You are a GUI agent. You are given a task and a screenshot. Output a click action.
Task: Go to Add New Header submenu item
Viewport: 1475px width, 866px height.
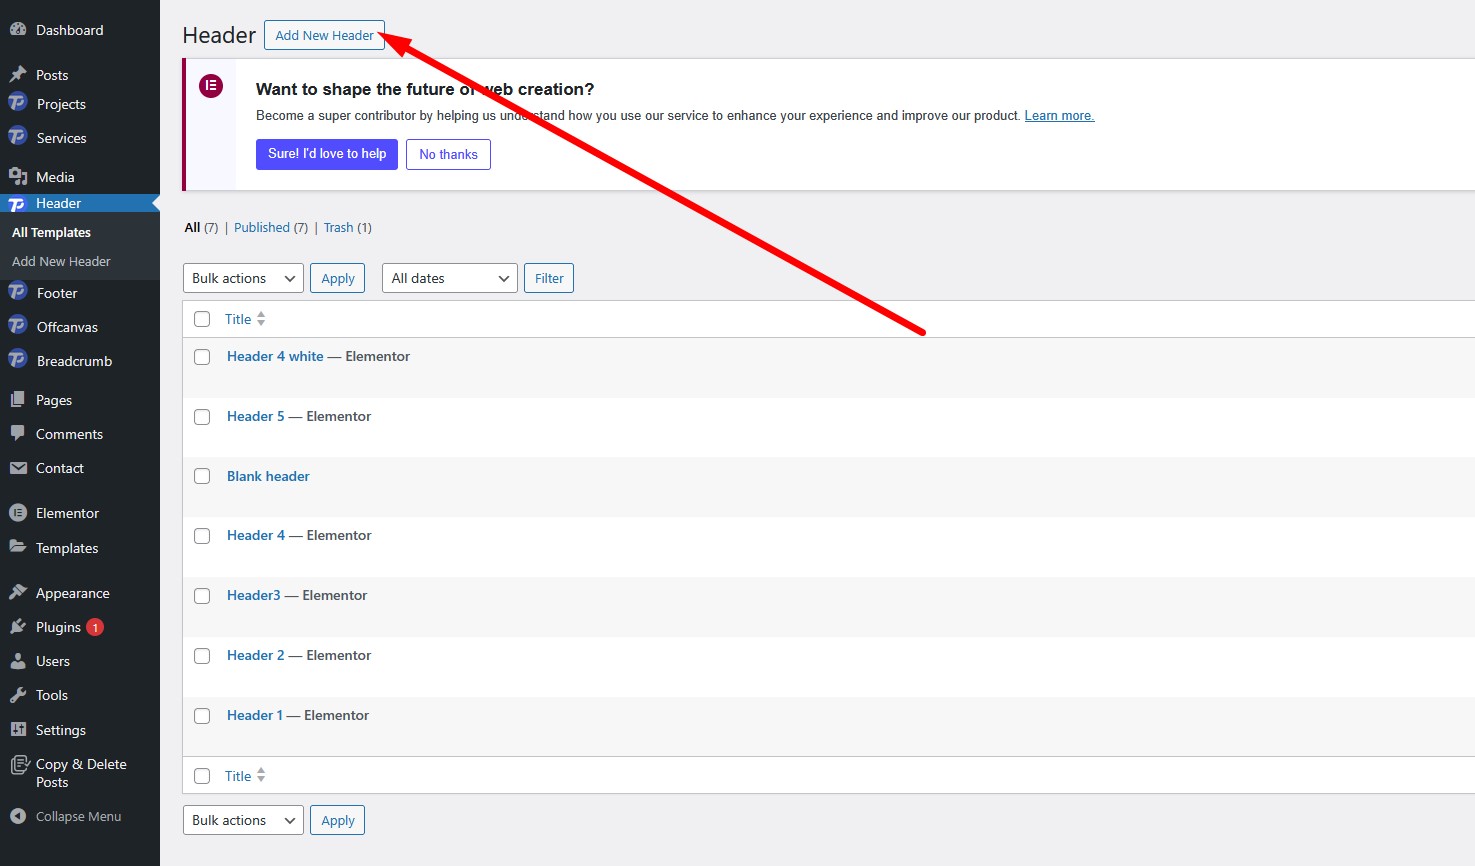[x=61, y=261]
